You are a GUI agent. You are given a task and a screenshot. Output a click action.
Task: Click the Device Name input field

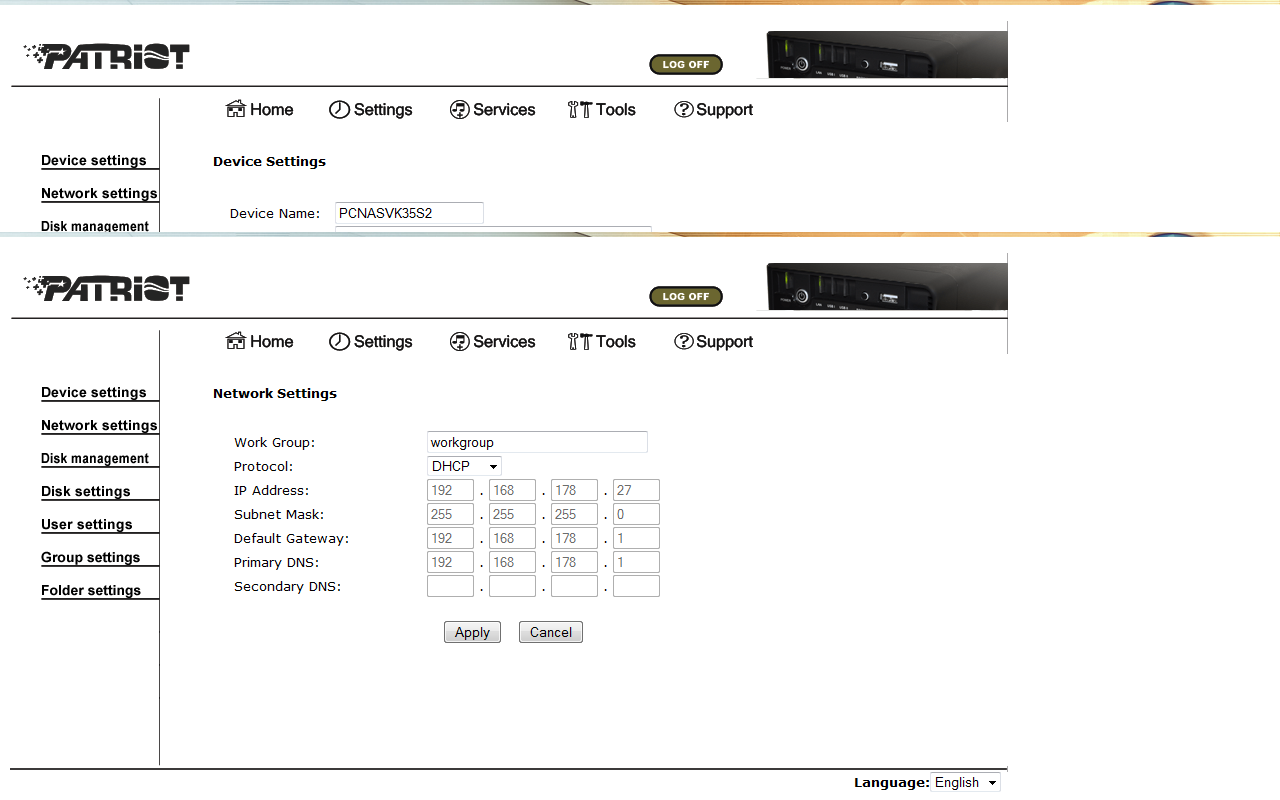point(409,213)
